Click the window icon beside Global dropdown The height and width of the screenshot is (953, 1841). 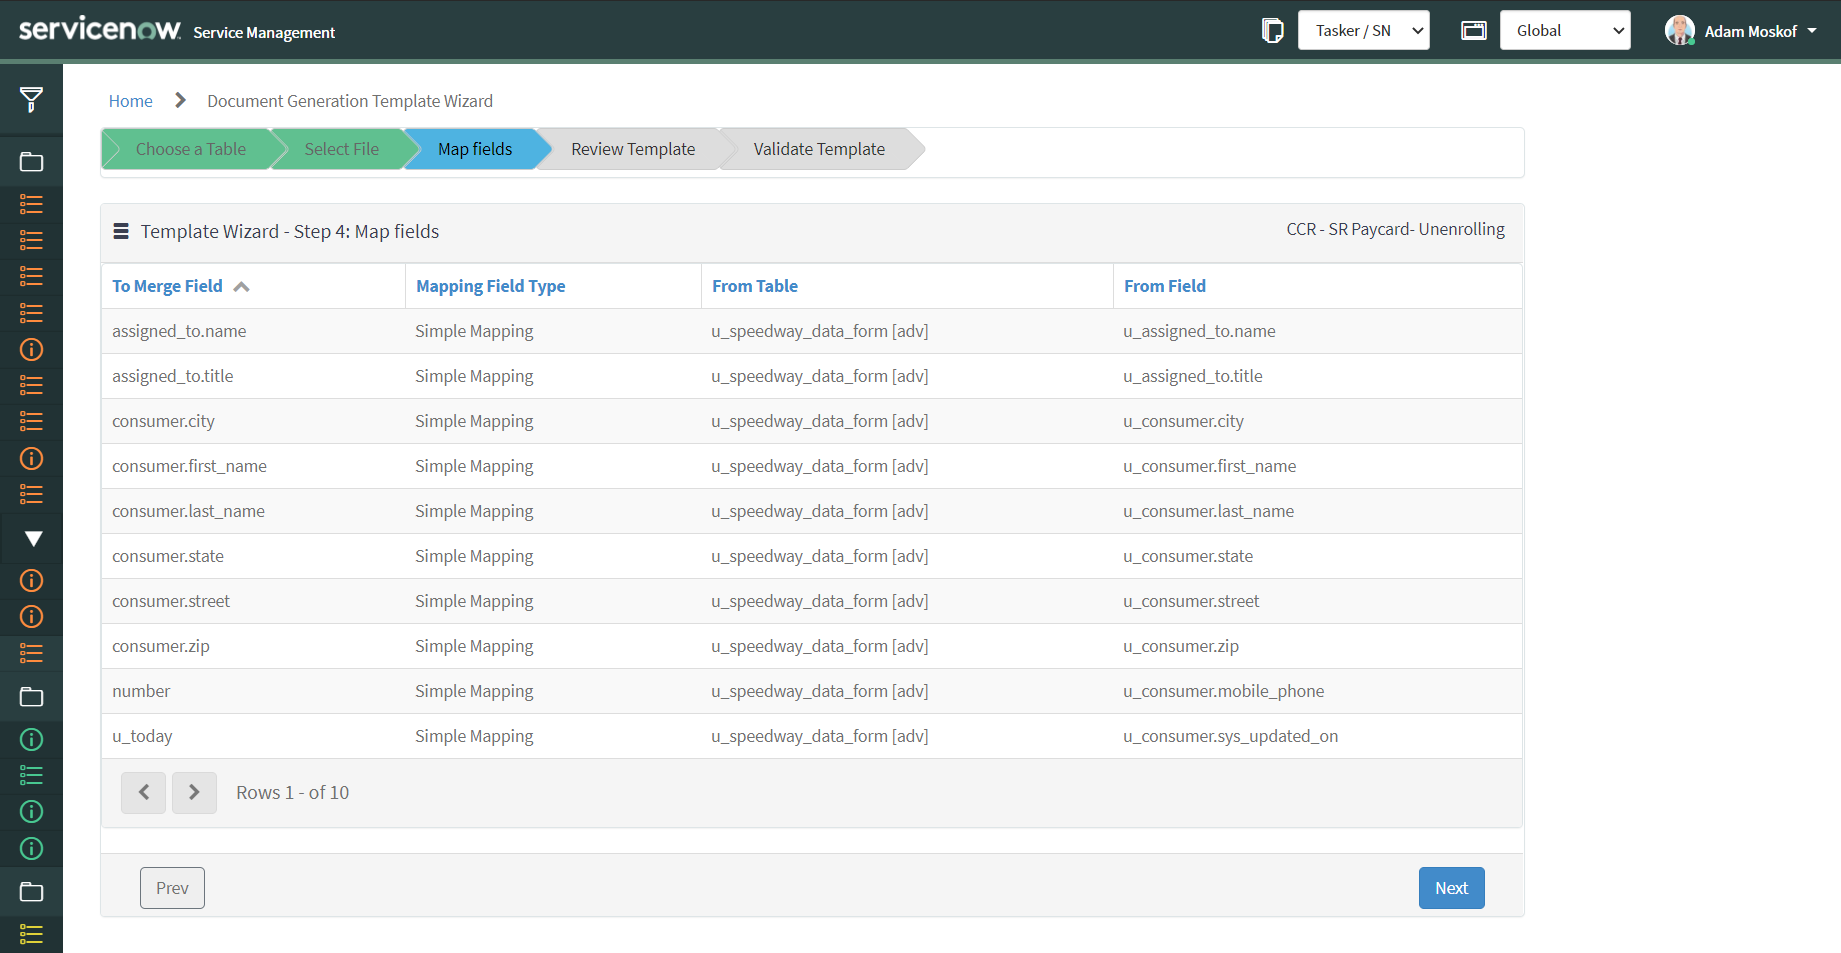click(x=1474, y=31)
